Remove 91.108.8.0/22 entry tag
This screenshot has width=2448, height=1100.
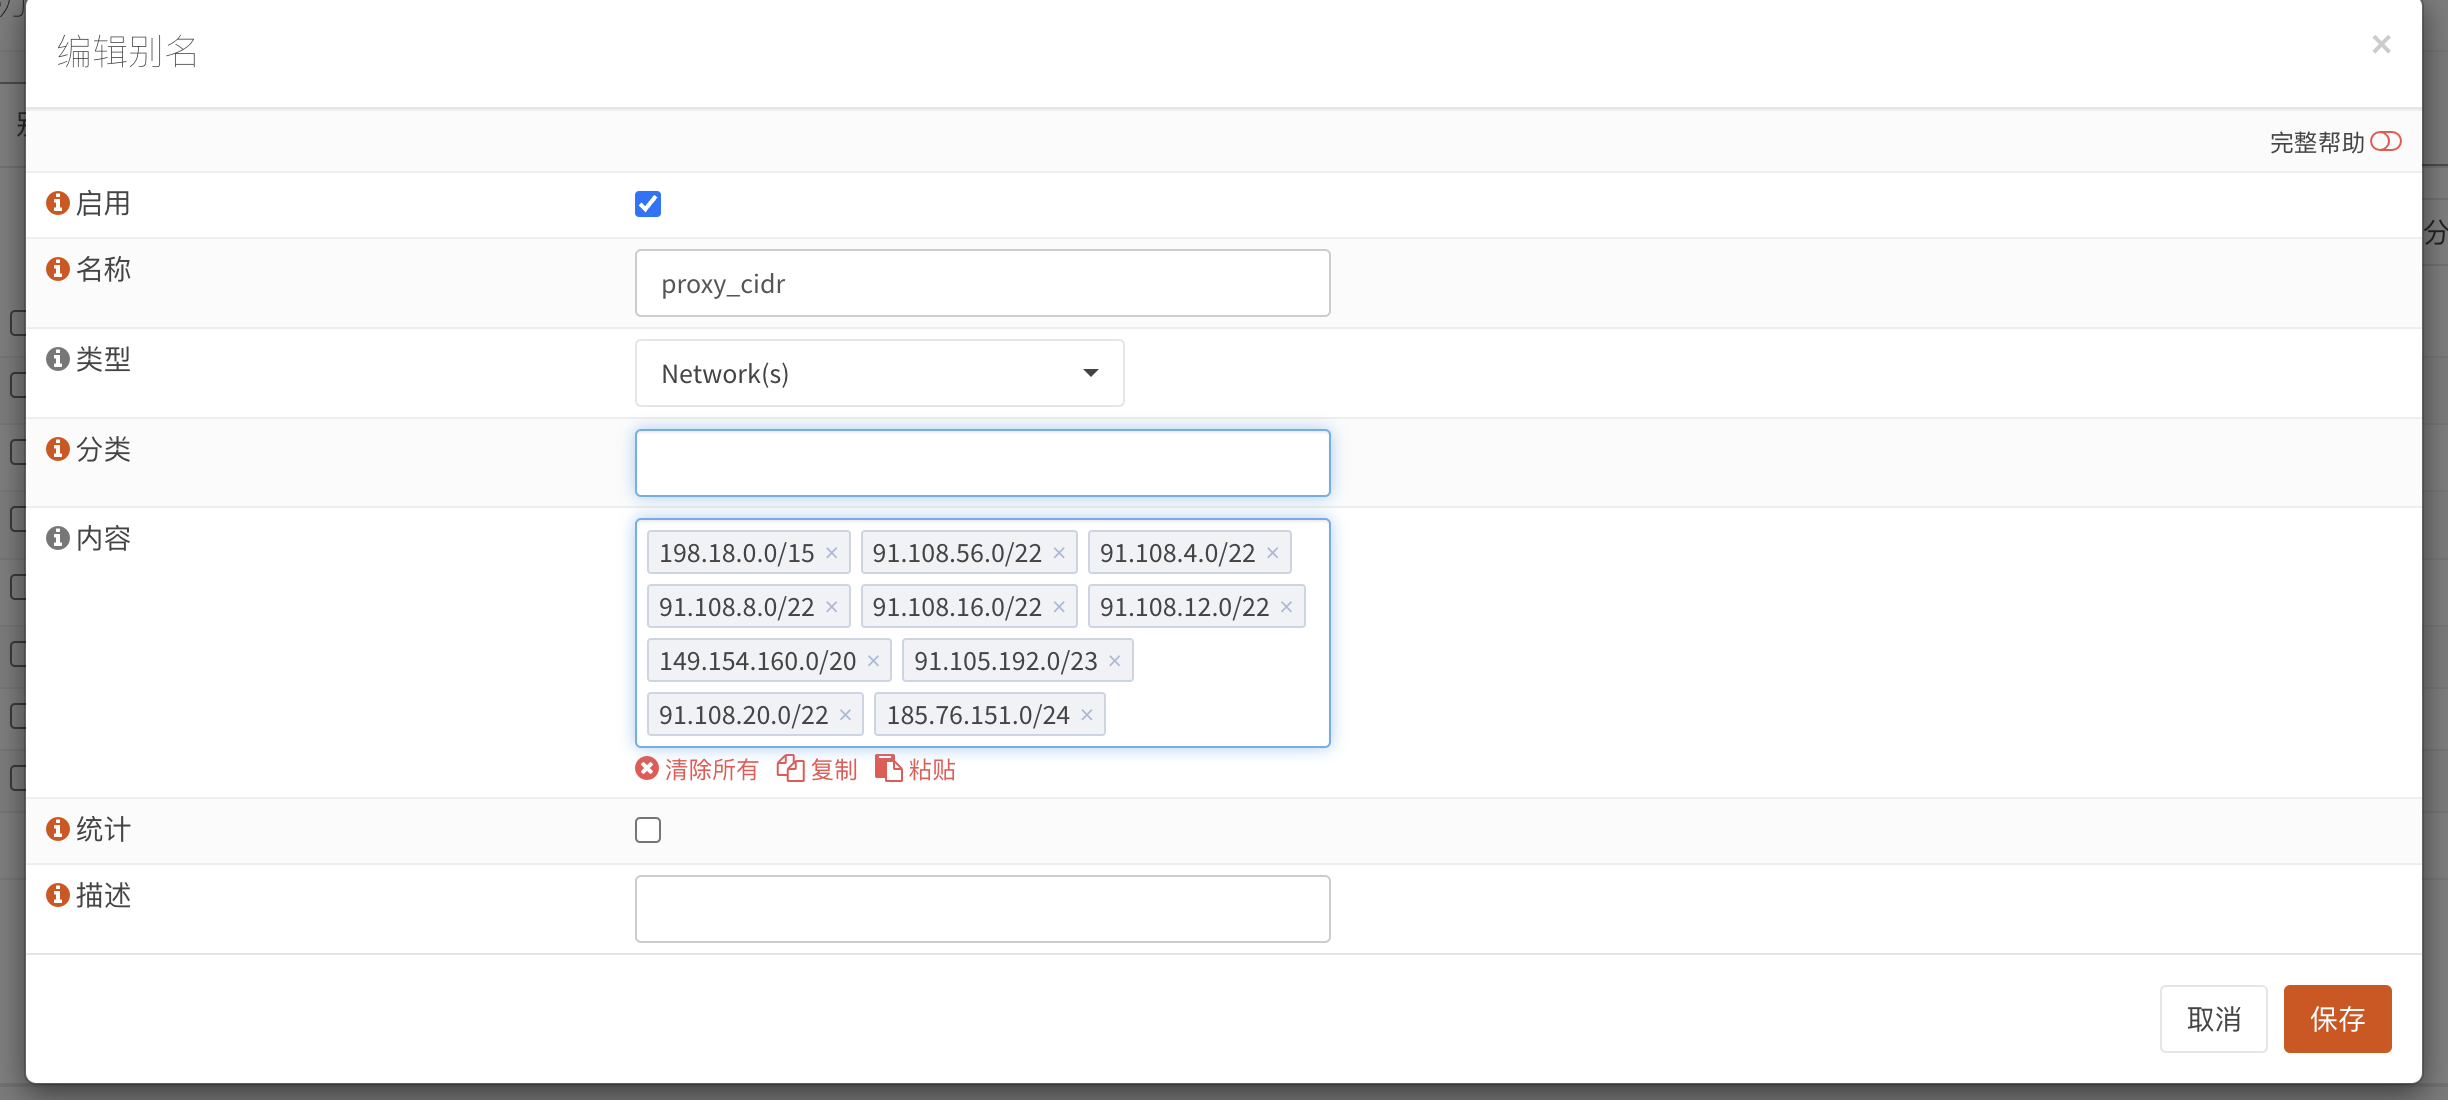(831, 607)
